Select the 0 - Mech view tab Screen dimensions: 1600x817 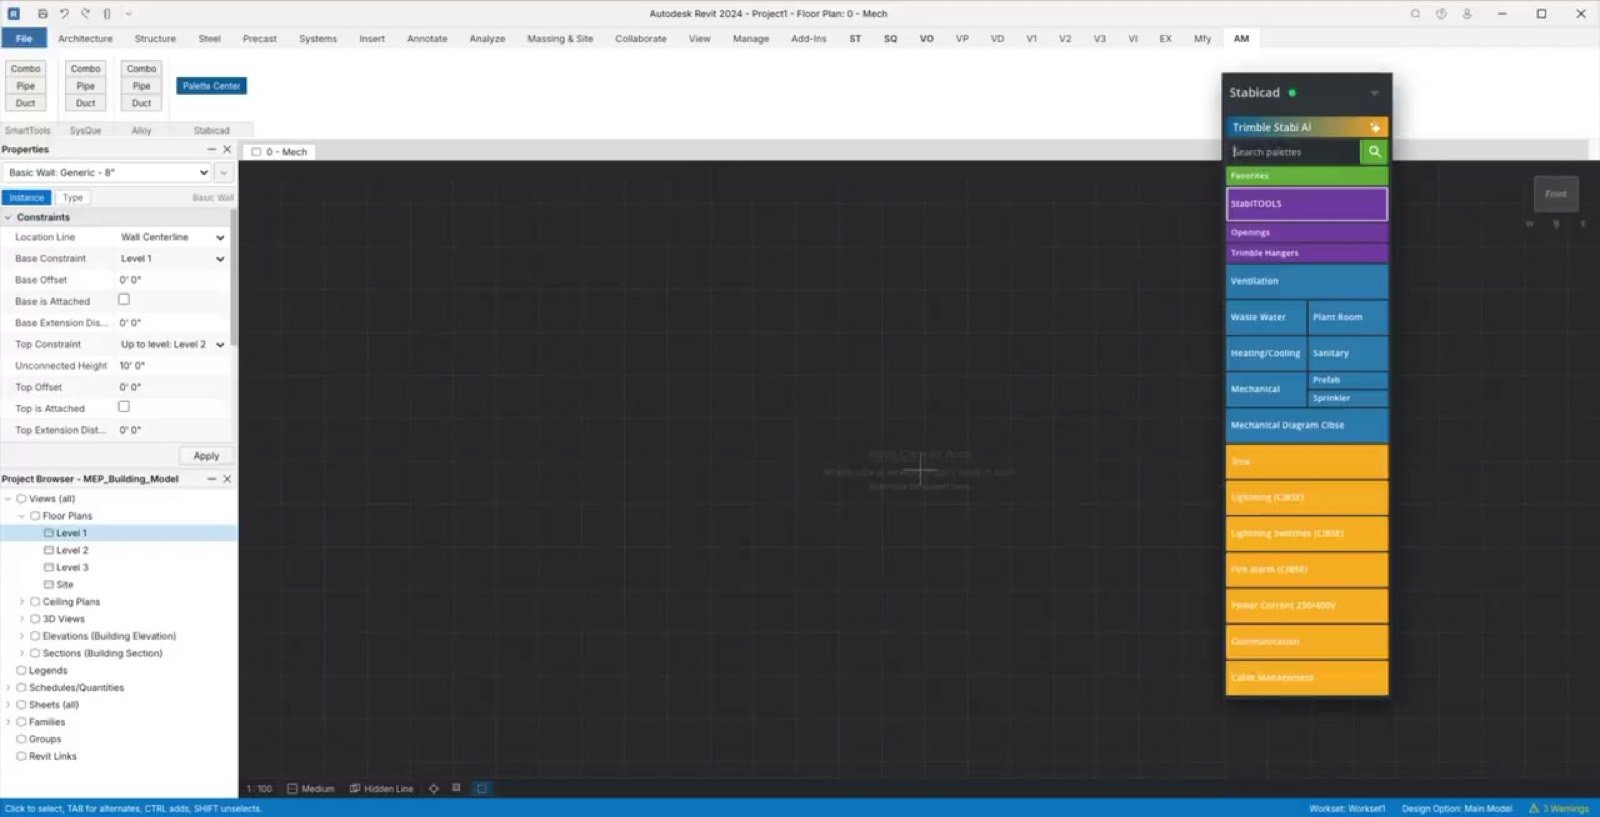click(279, 152)
